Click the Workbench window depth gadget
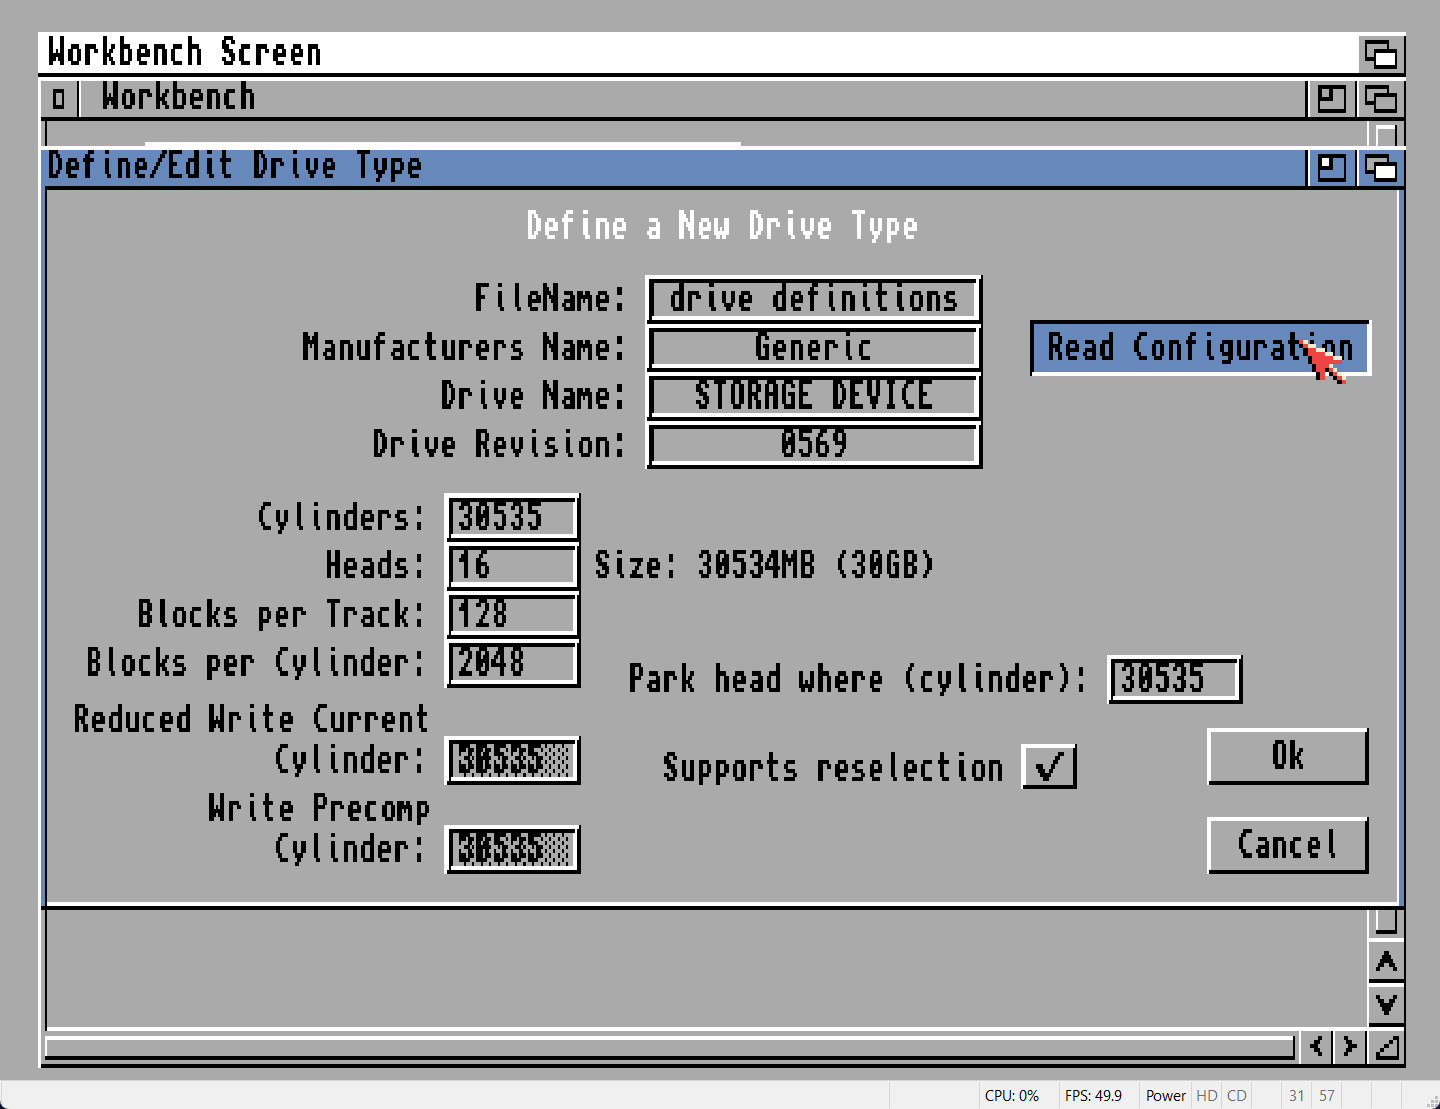The image size is (1440, 1109). [x=1381, y=98]
